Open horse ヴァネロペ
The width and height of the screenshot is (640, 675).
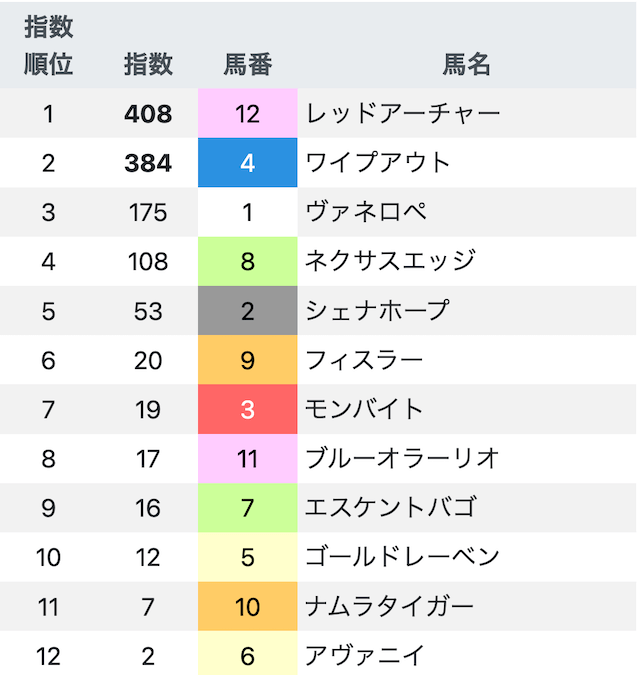[x=366, y=212]
